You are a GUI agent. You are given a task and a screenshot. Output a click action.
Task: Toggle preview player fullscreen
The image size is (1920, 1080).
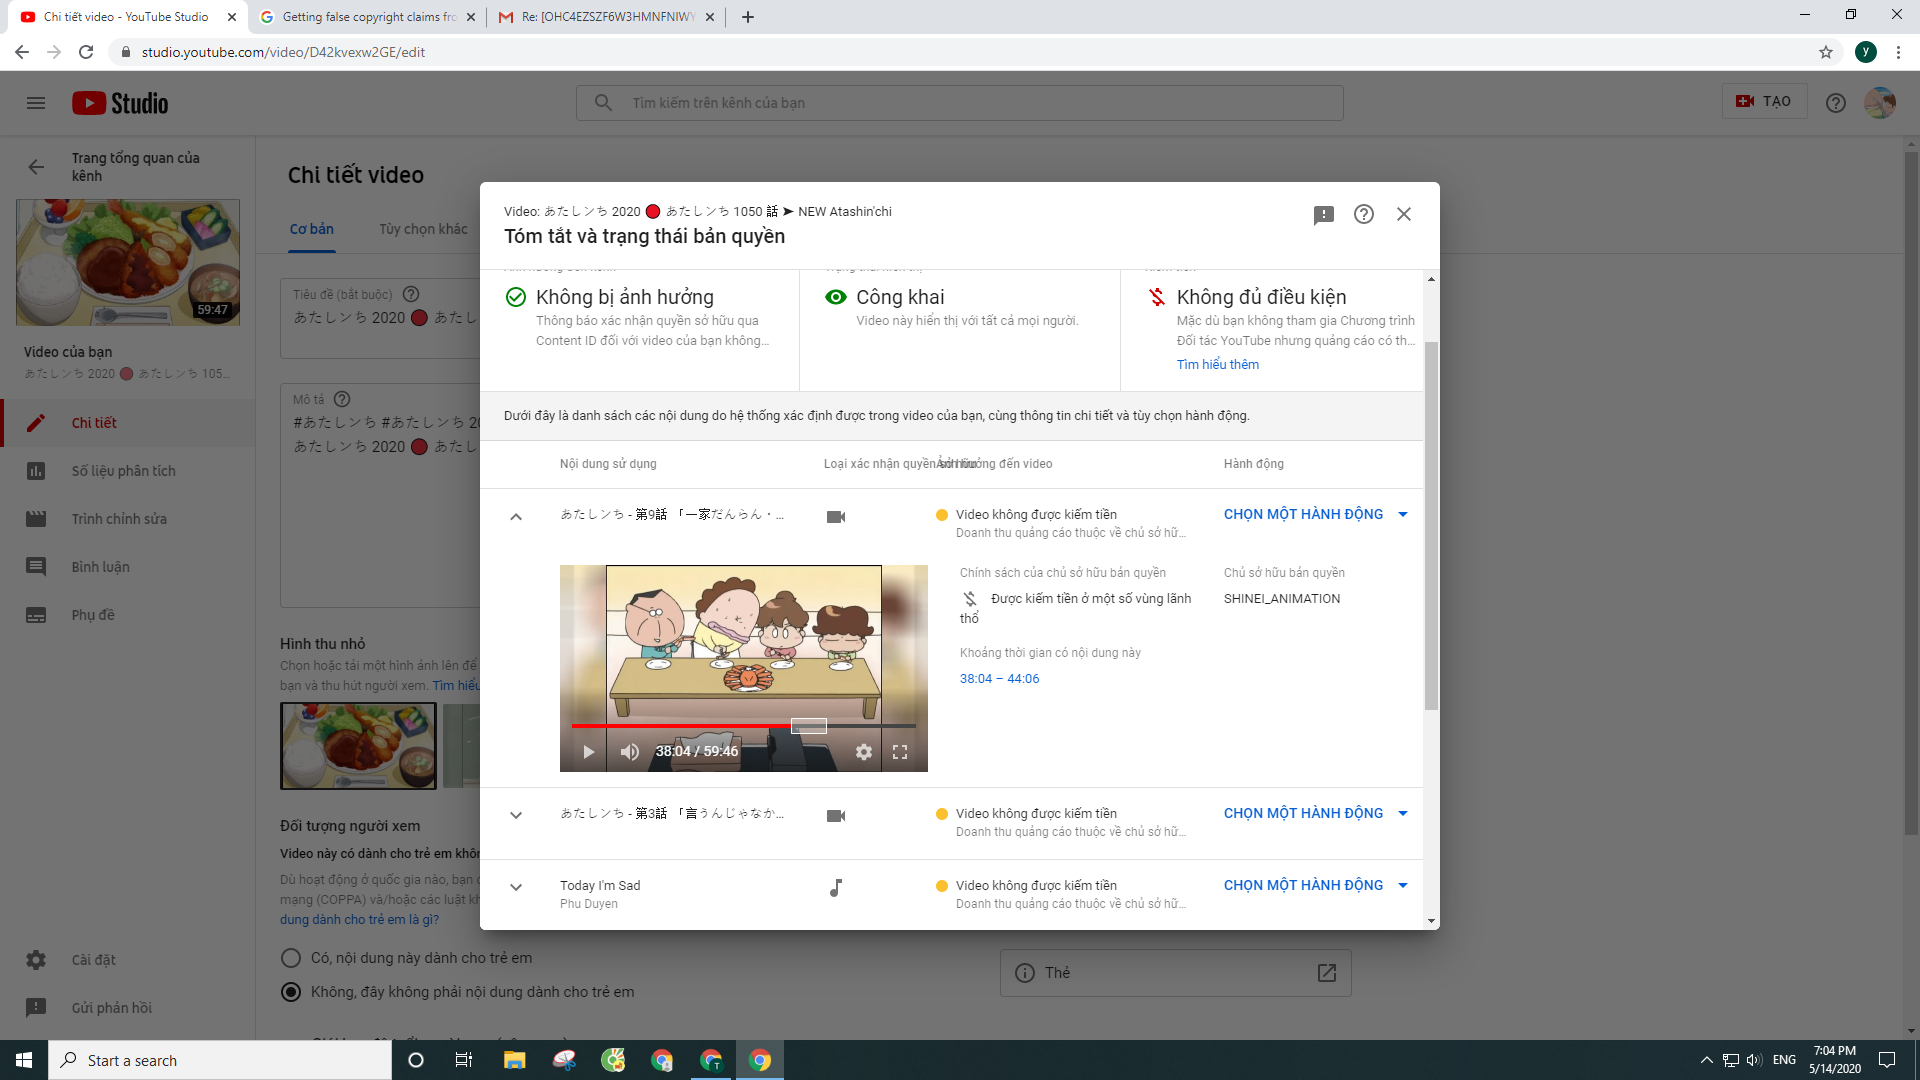[900, 752]
